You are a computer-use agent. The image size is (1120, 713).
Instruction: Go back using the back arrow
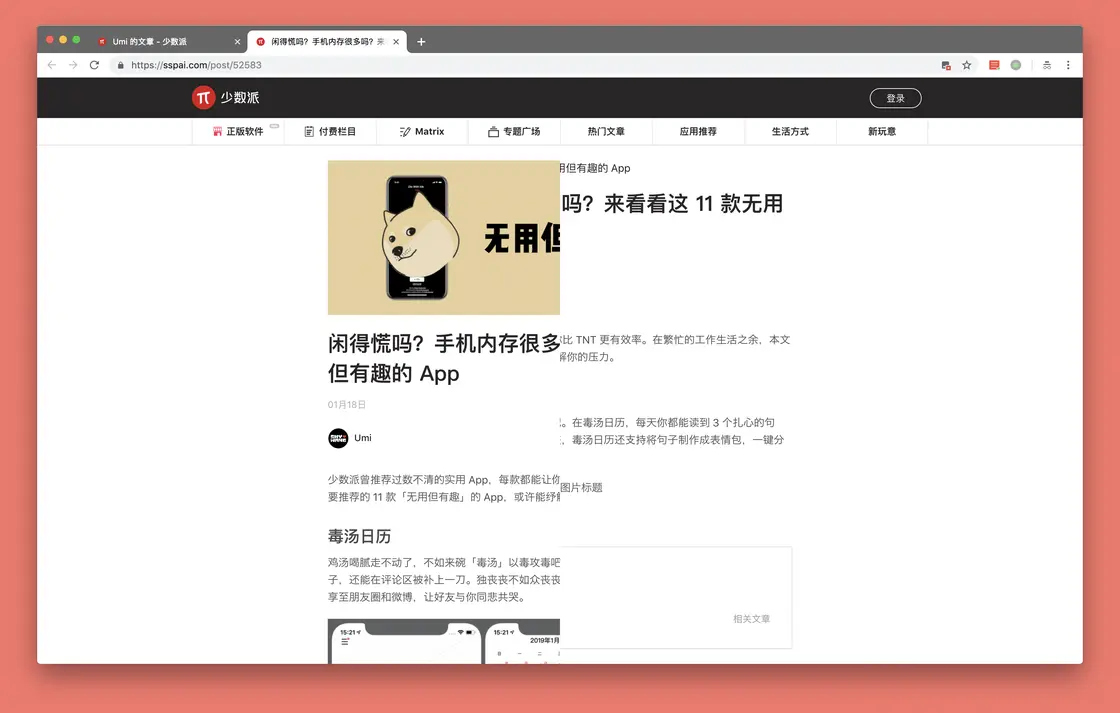51,64
